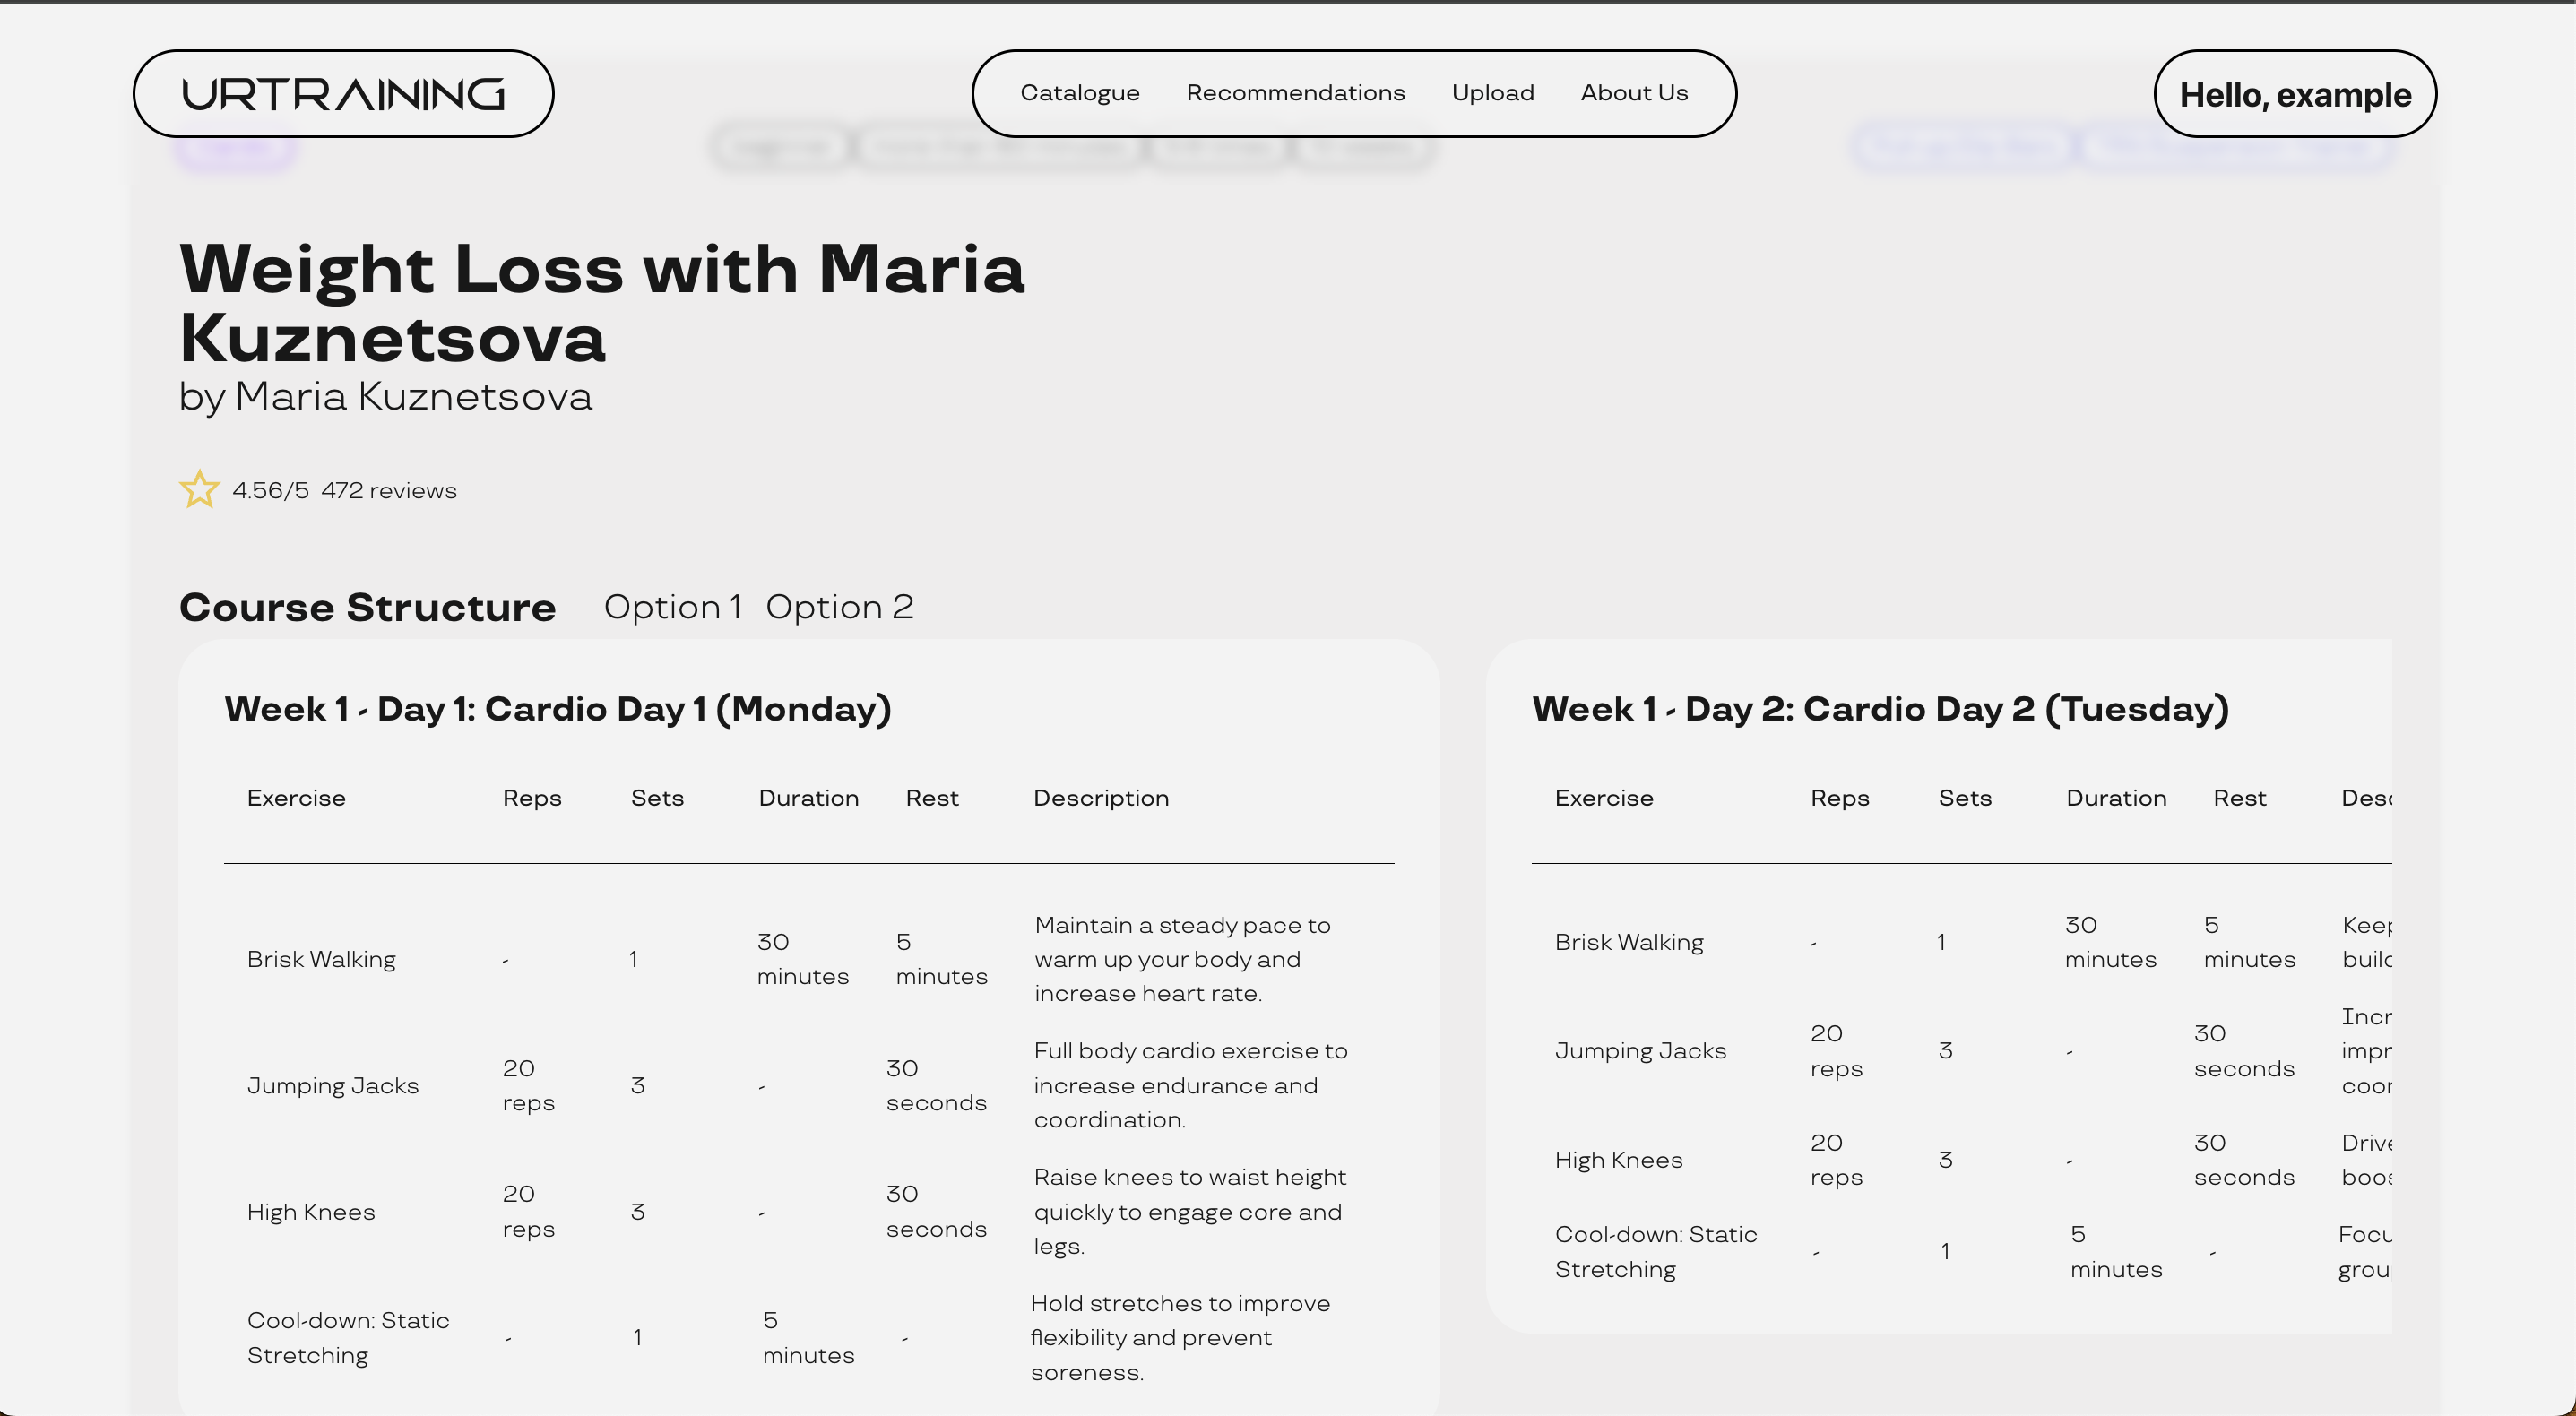Select the Brisk Walking row in Monday table

click(x=321, y=959)
